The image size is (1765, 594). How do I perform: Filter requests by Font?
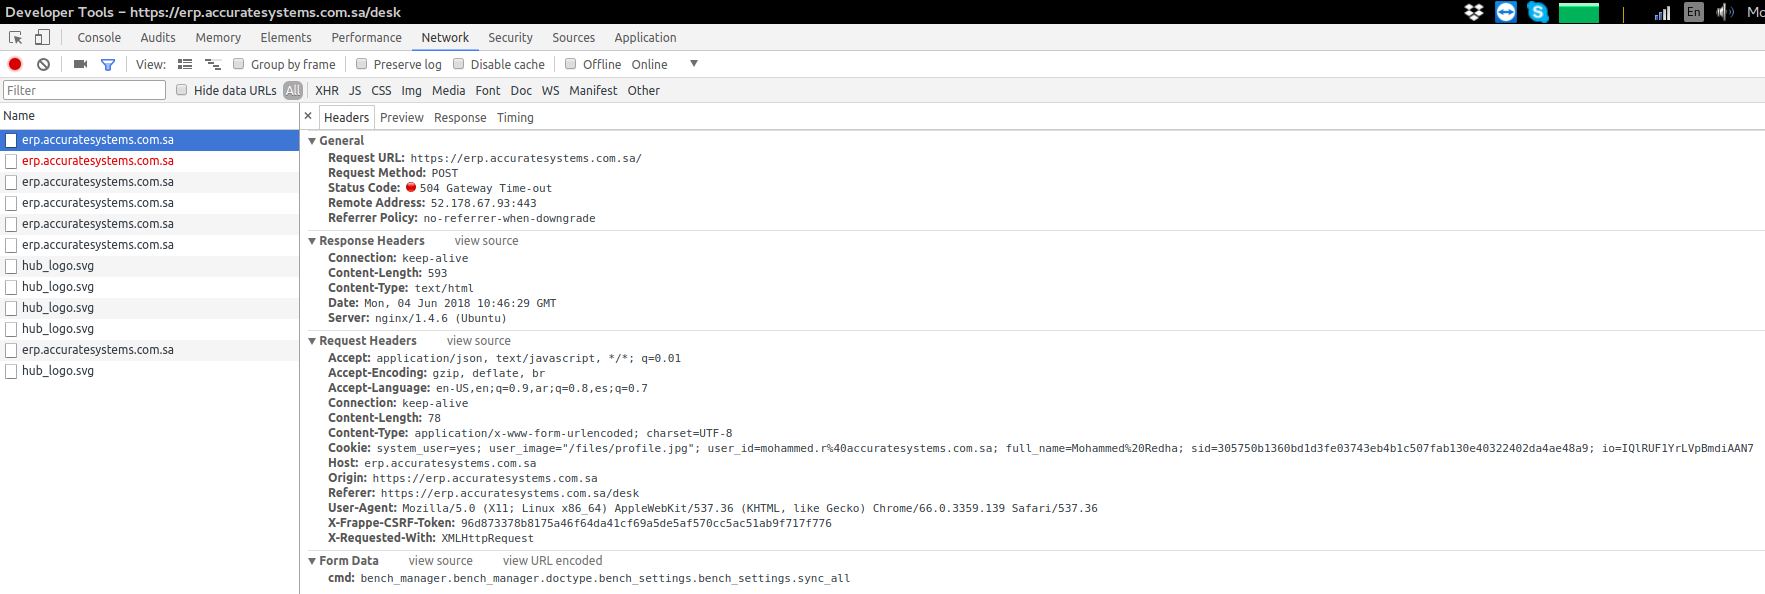(488, 90)
